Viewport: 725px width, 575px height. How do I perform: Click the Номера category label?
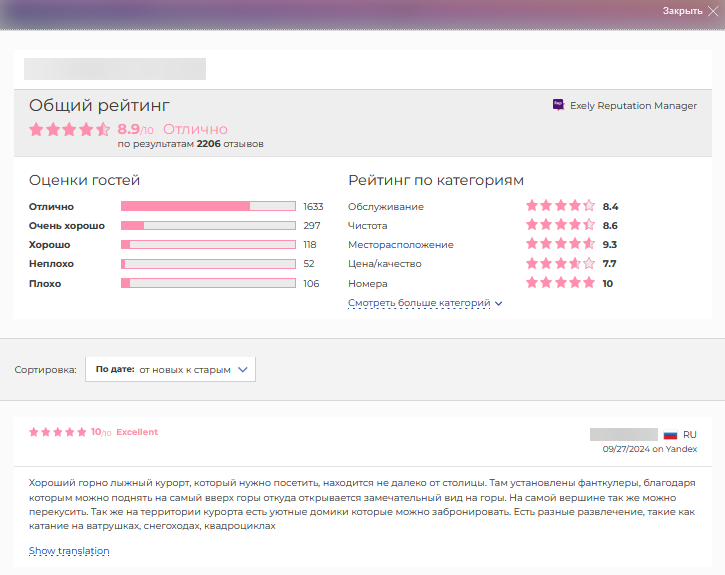pyautogui.click(x=368, y=283)
